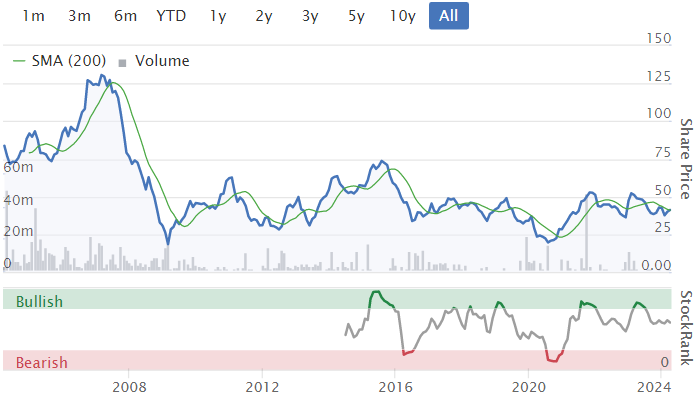Click the grey Volume legend square
This screenshot has height=394, width=700.
(x=122, y=63)
